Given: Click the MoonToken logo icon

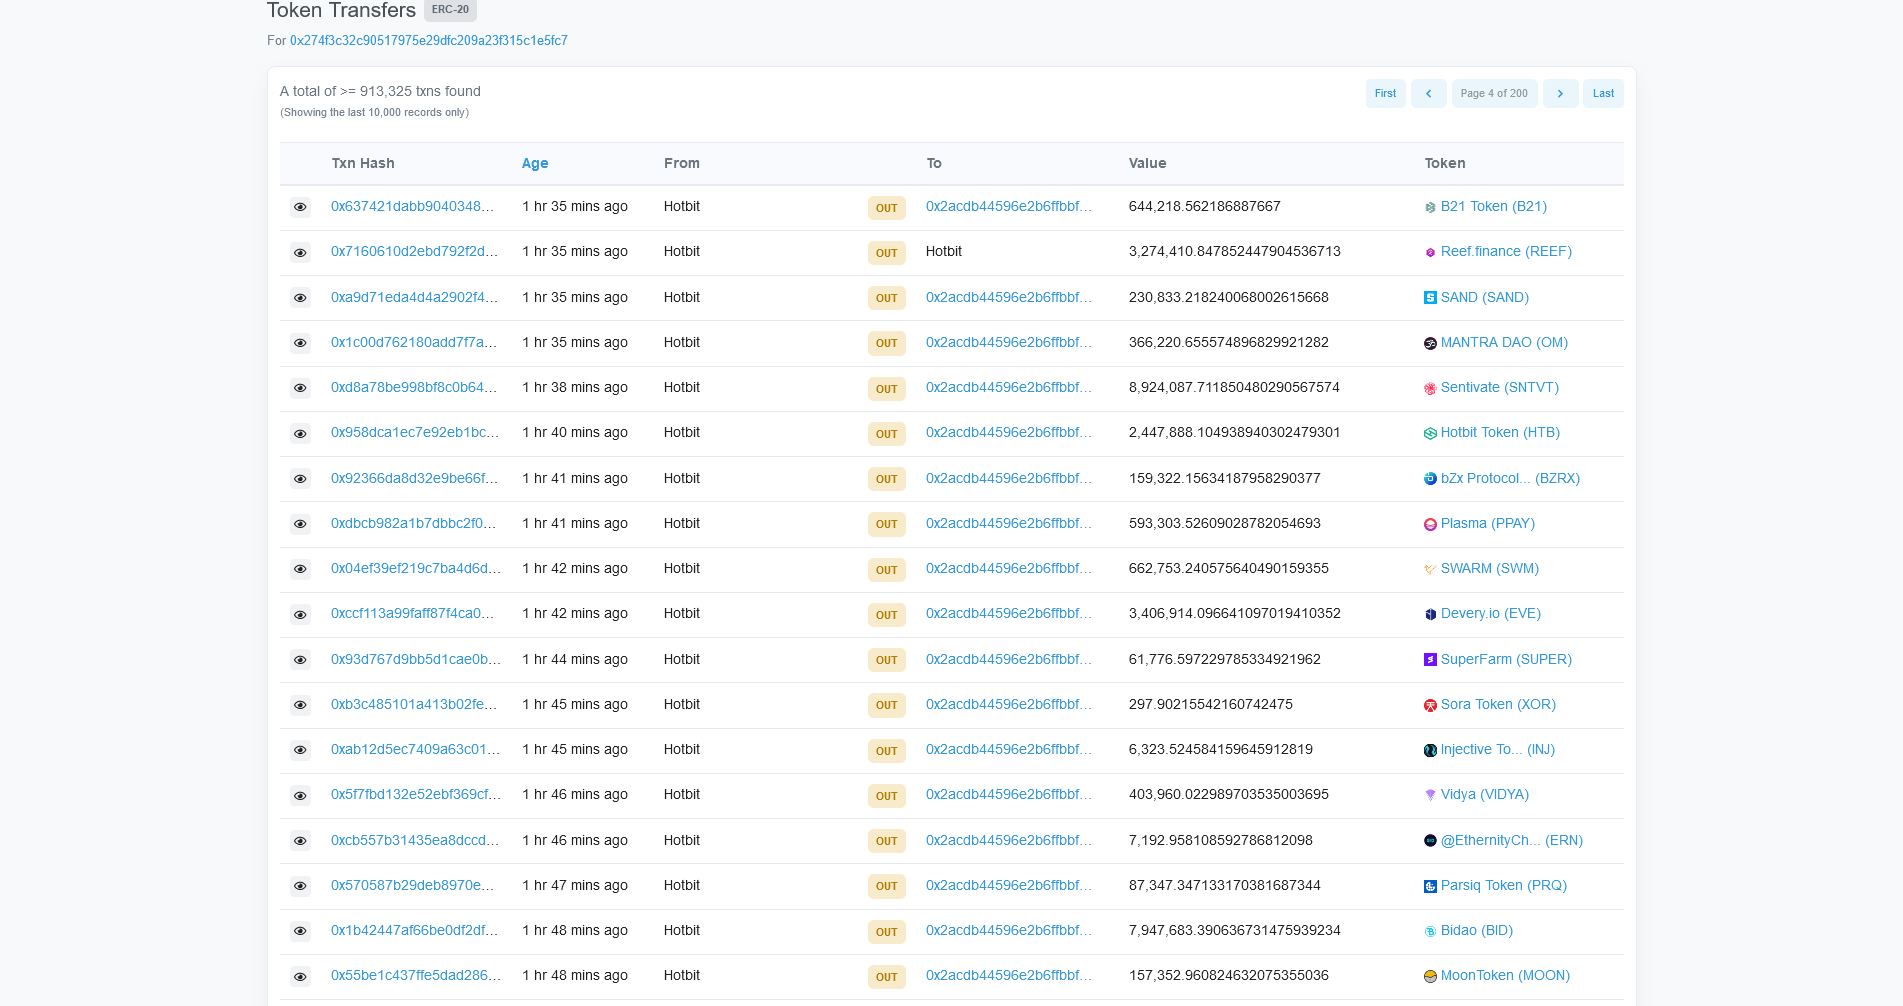Looking at the screenshot, I should [1430, 976].
